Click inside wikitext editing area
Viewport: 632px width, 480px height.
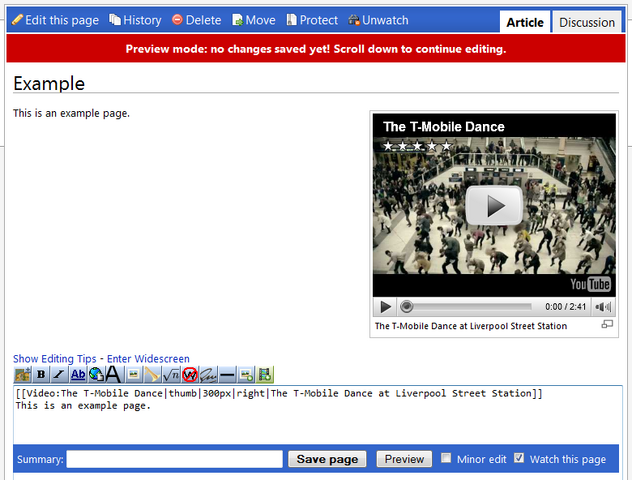click(x=318, y=415)
